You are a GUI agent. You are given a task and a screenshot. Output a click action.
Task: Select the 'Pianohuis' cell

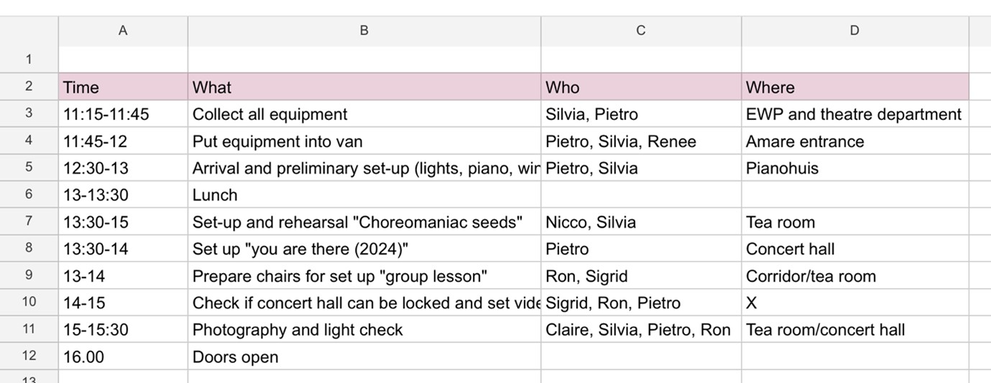[854, 168]
